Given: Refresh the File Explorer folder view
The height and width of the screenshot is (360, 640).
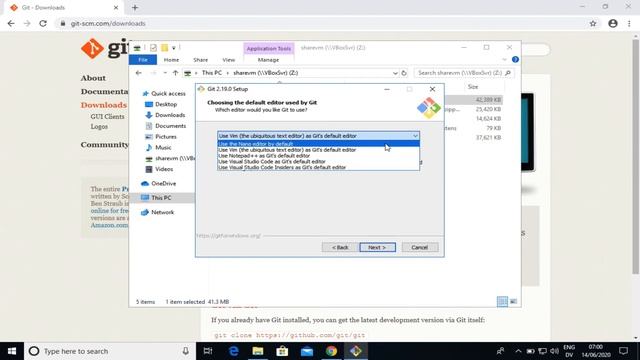Looking at the screenshot, I should 404,73.
